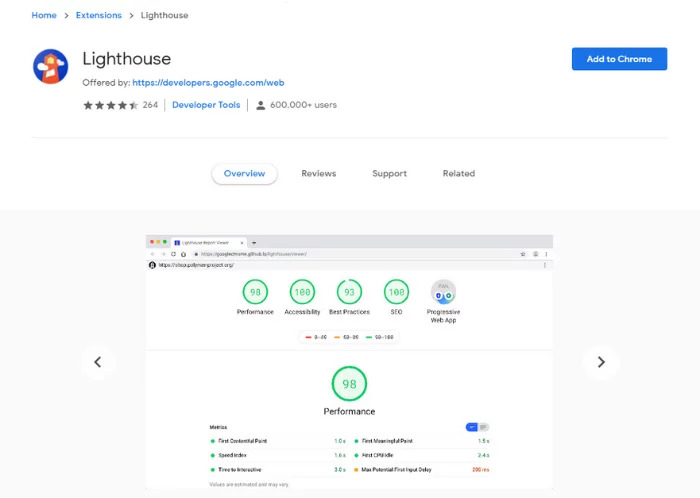Select the Support tab
The height and width of the screenshot is (498, 700).
point(389,173)
